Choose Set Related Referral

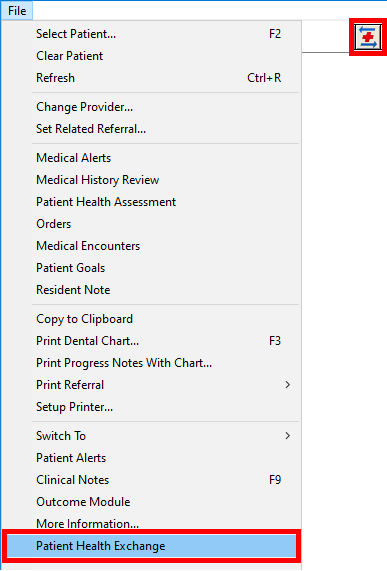(x=151, y=129)
